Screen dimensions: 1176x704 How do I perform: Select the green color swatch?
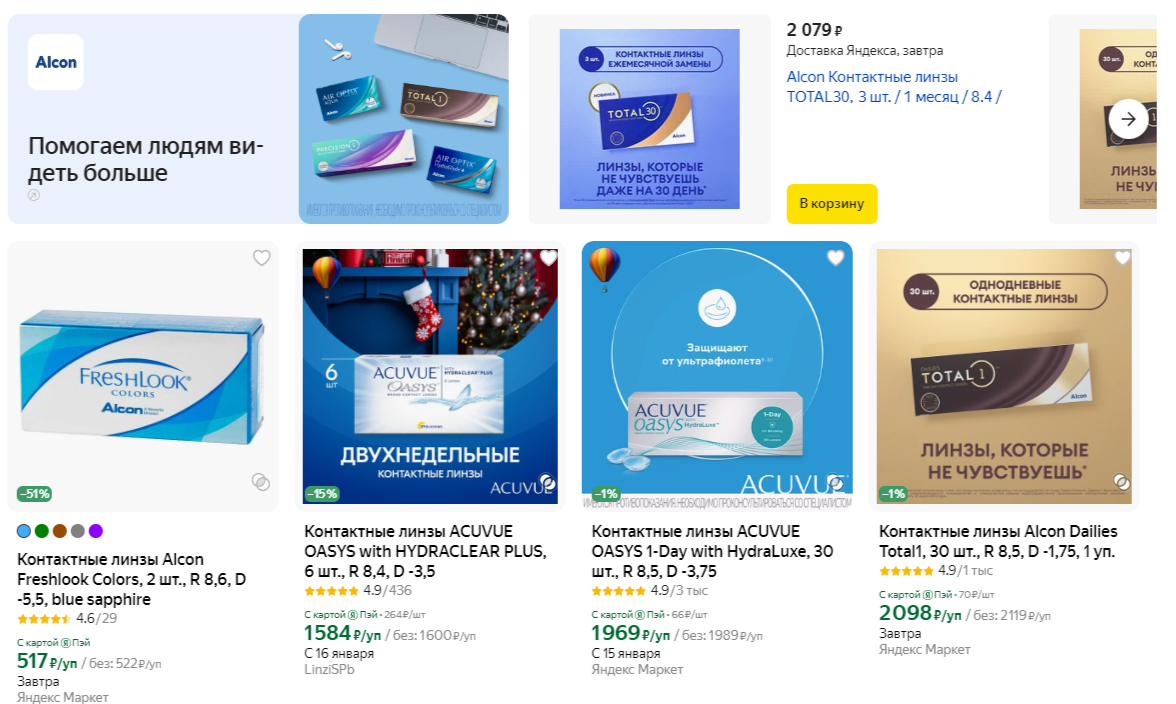point(42,531)
